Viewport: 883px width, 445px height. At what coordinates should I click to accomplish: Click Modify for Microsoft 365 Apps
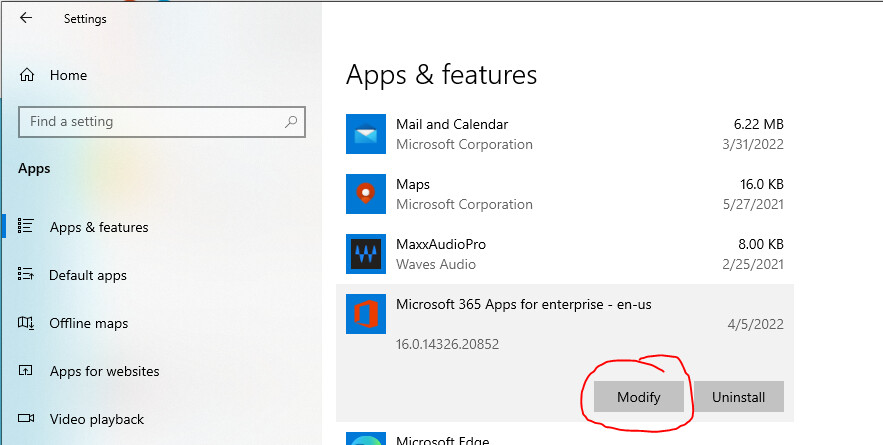[639, 397]
